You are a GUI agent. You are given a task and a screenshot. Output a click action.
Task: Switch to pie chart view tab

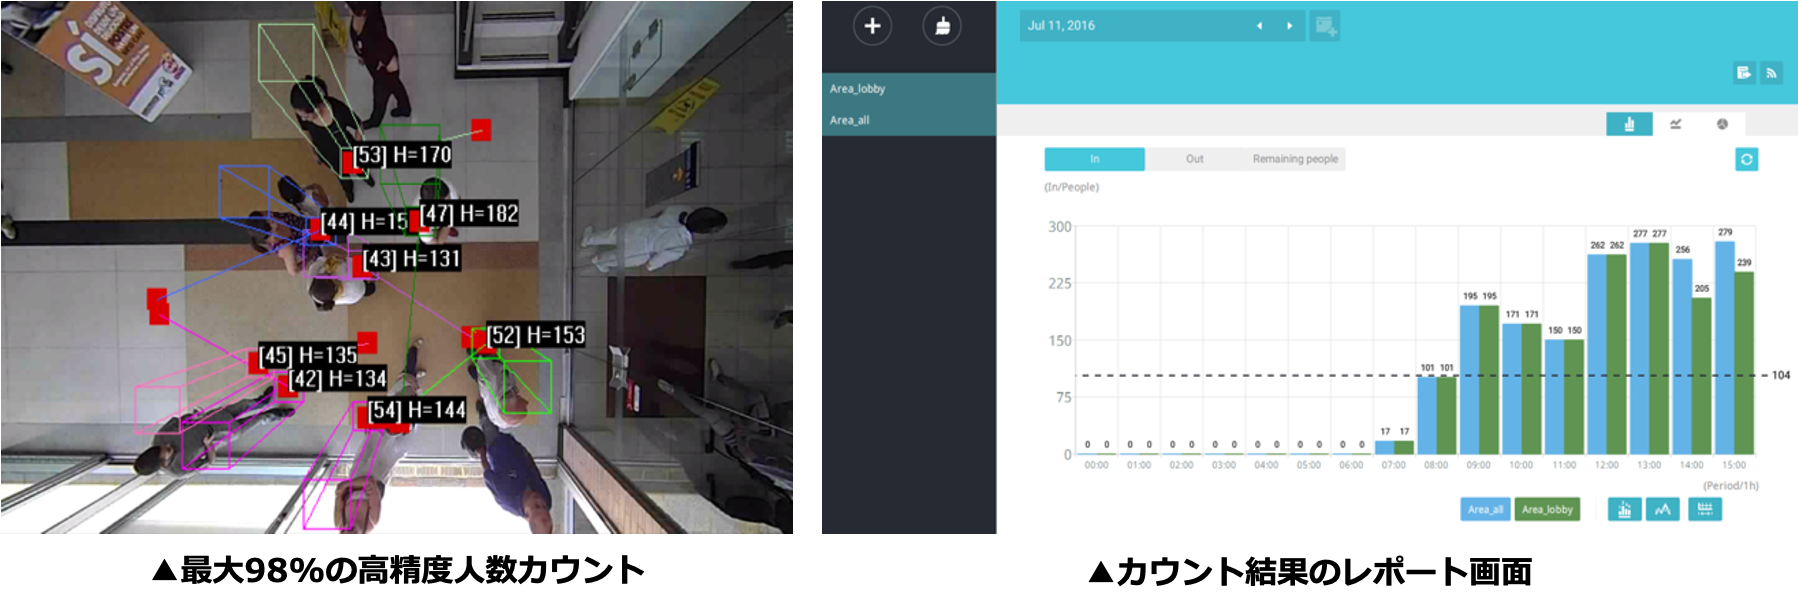point(1722,124)
